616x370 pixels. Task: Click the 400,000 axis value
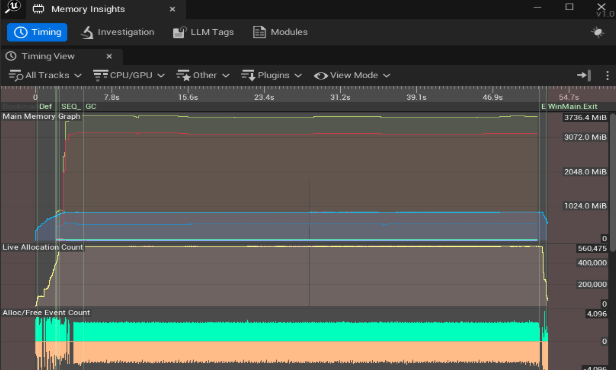[592, 262]
